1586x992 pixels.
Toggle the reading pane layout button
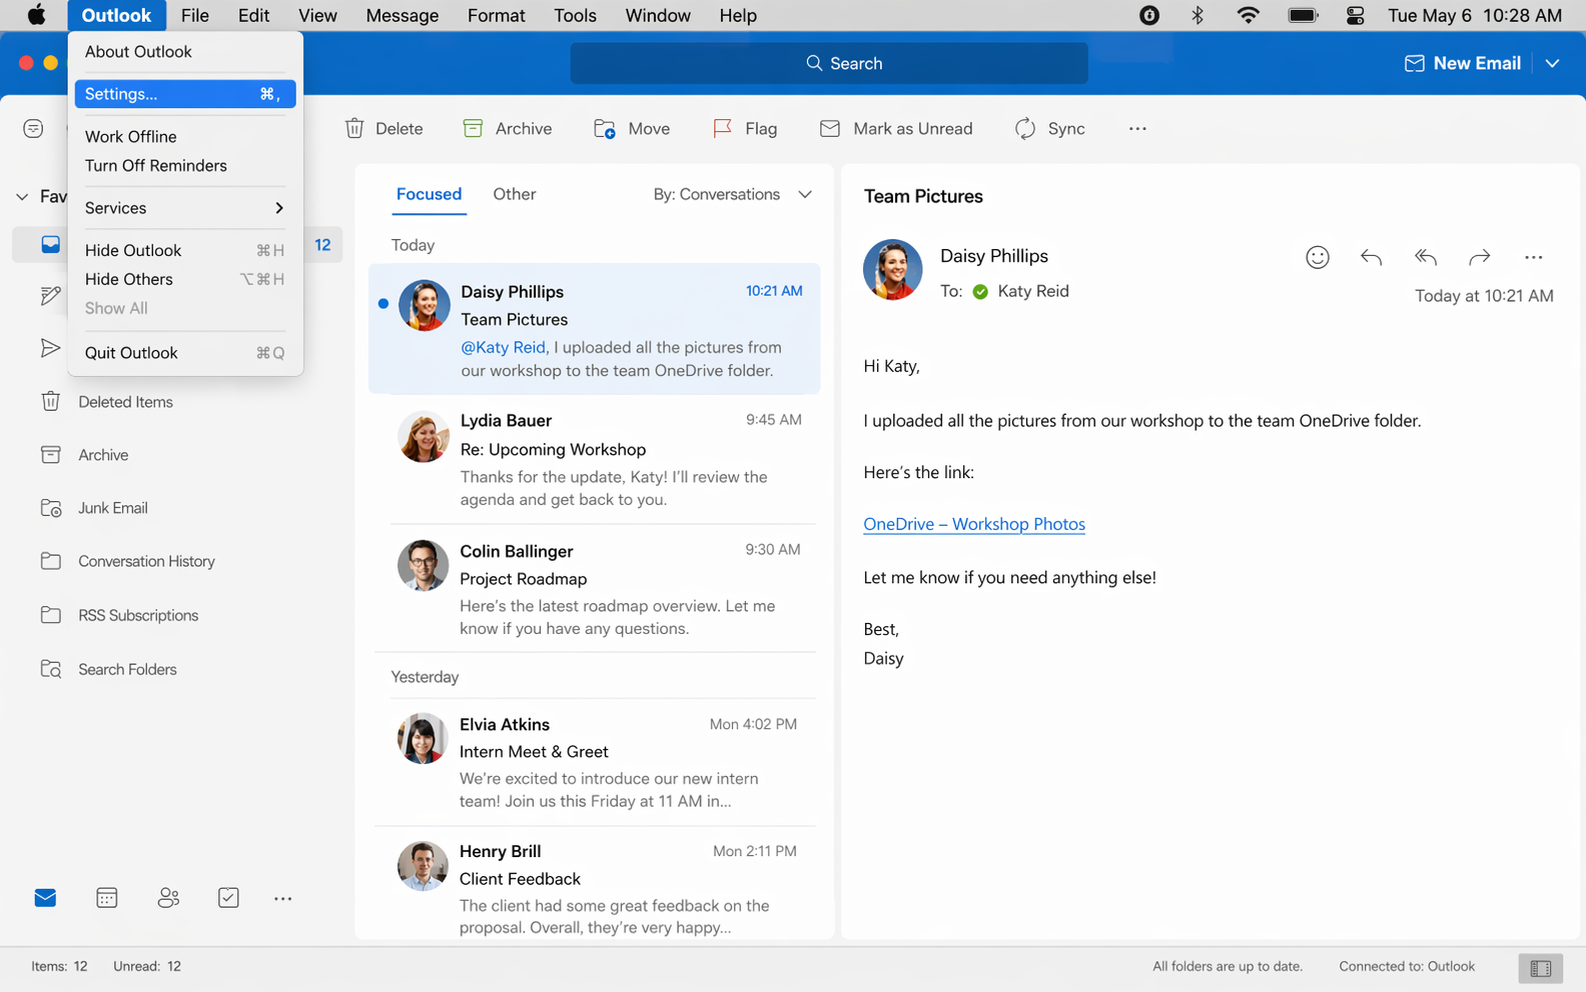(1540, 968)
